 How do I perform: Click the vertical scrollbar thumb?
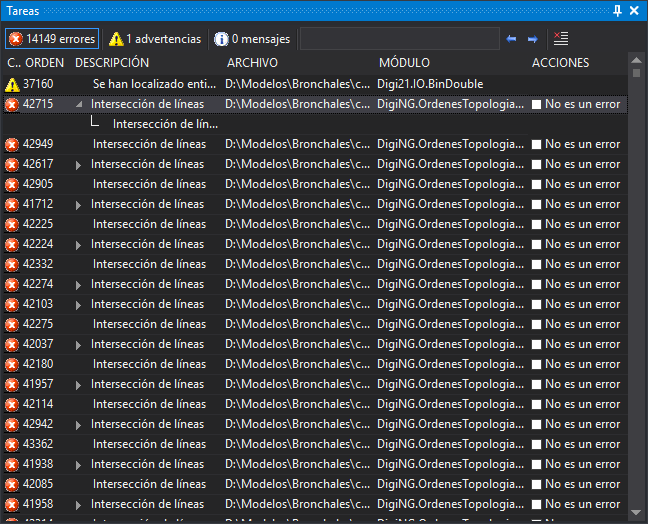coord(636,73)
